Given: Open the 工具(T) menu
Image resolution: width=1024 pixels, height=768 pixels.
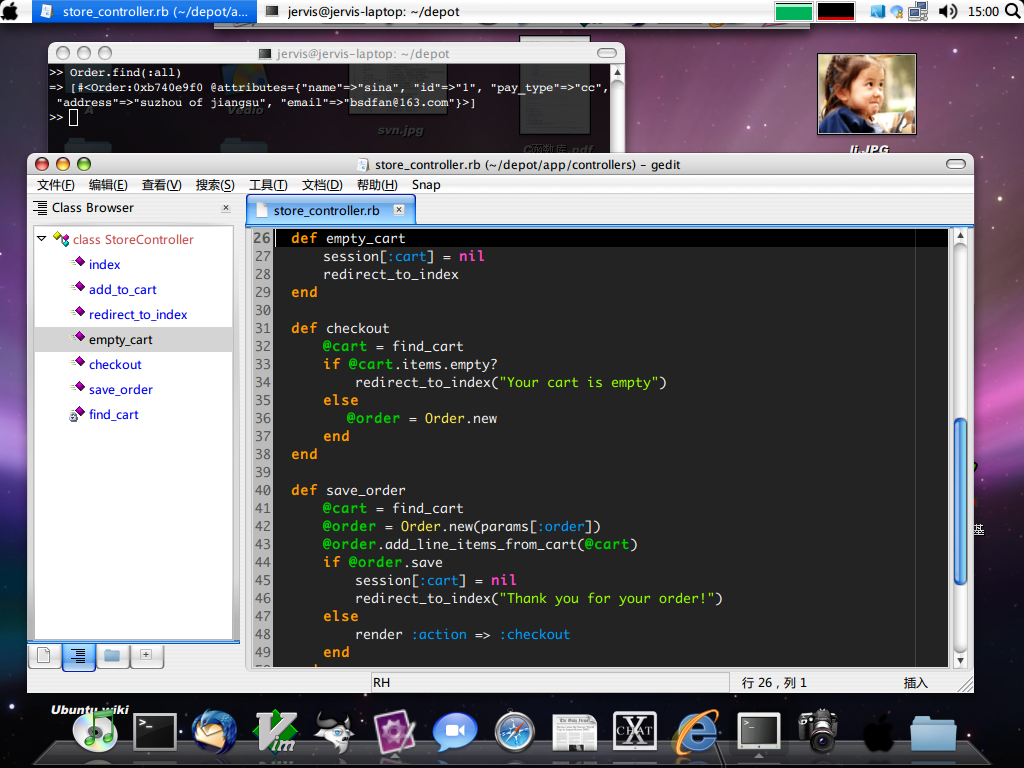Looking at the screenshot, I should 268,185.
